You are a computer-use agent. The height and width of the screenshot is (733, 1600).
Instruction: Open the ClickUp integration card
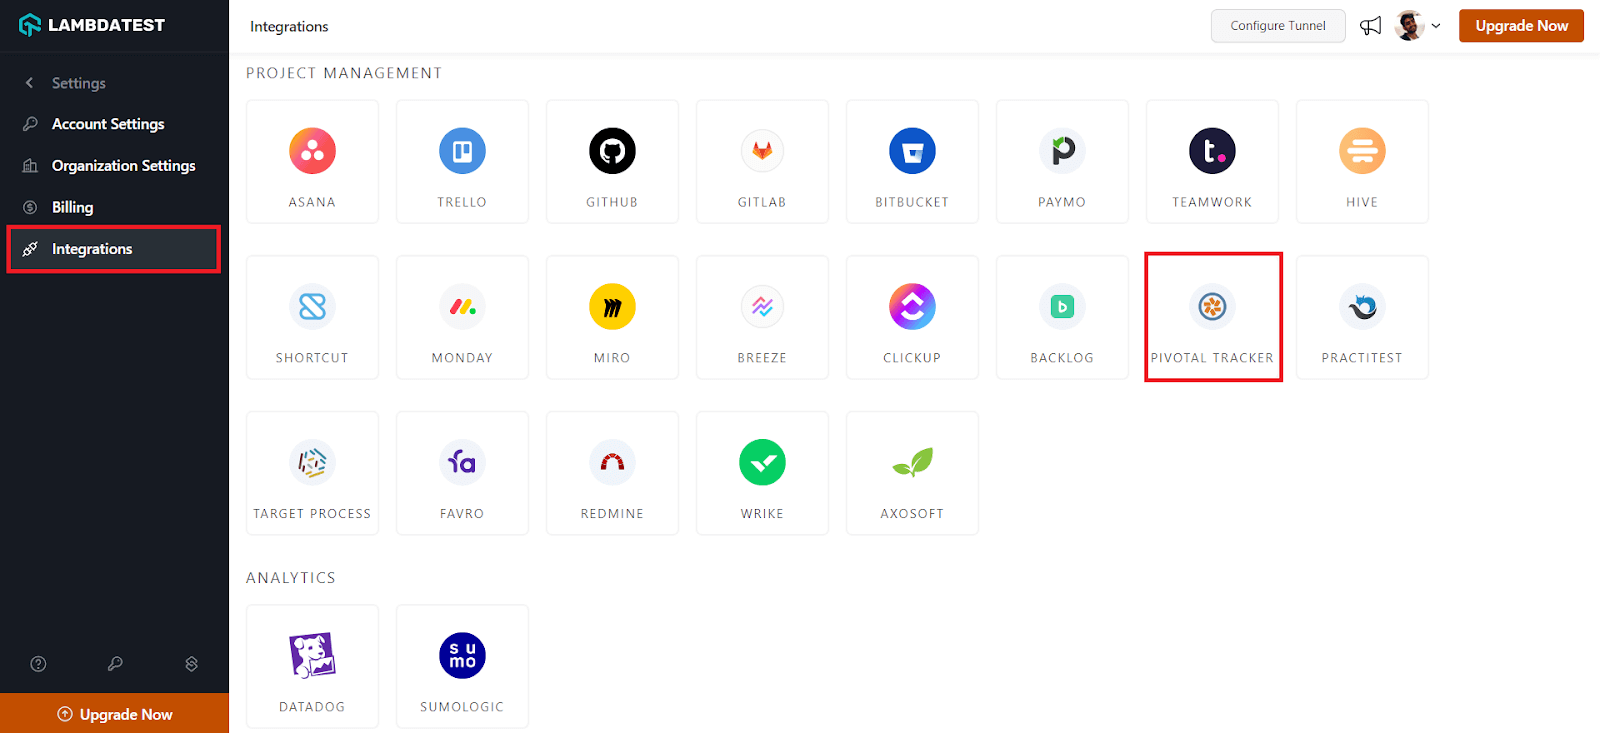(x=912, y=317)
